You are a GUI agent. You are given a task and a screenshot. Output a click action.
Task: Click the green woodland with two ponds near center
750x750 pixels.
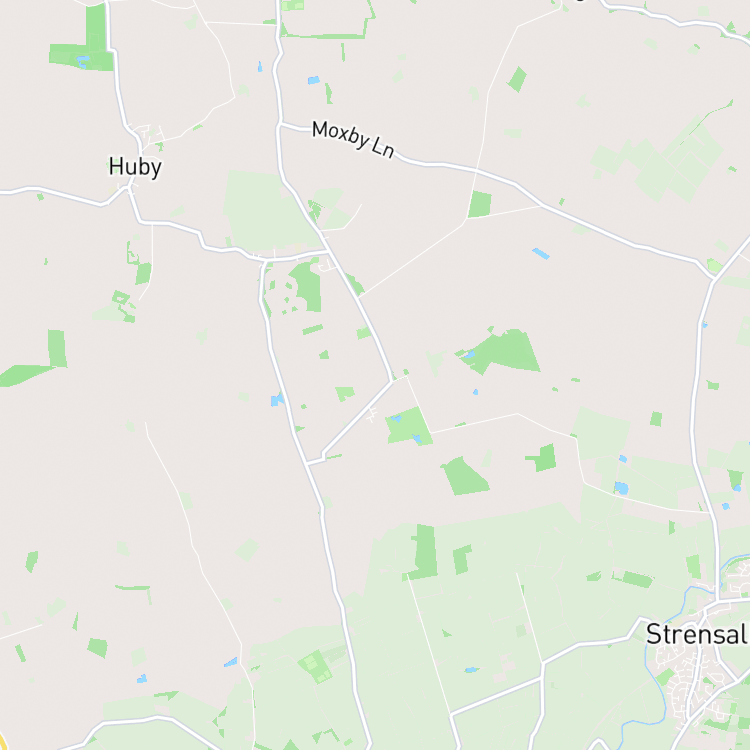click(409, 426)
